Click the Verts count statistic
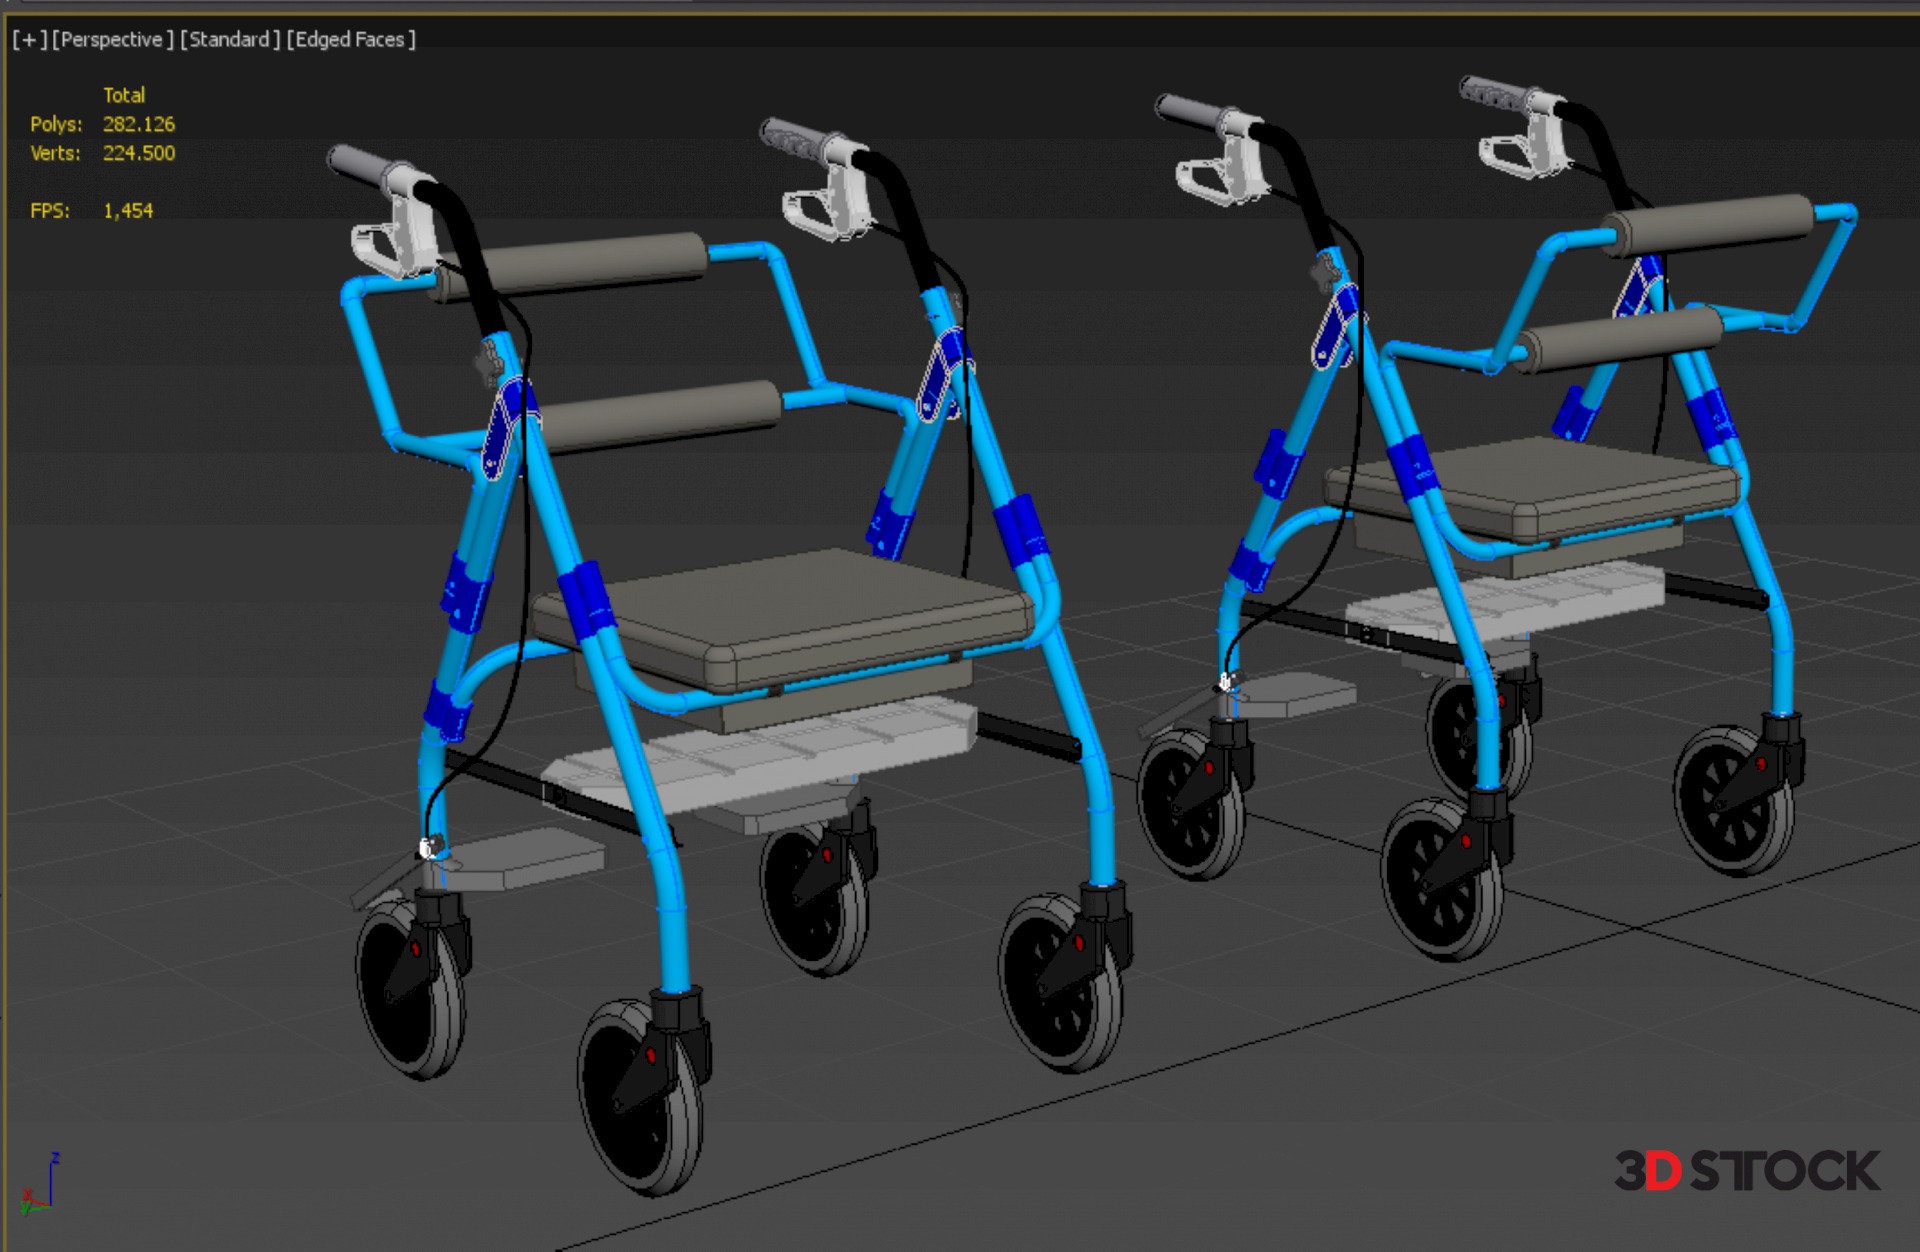The width and height of the screenshot is (1920, 1252). [138, 153]
